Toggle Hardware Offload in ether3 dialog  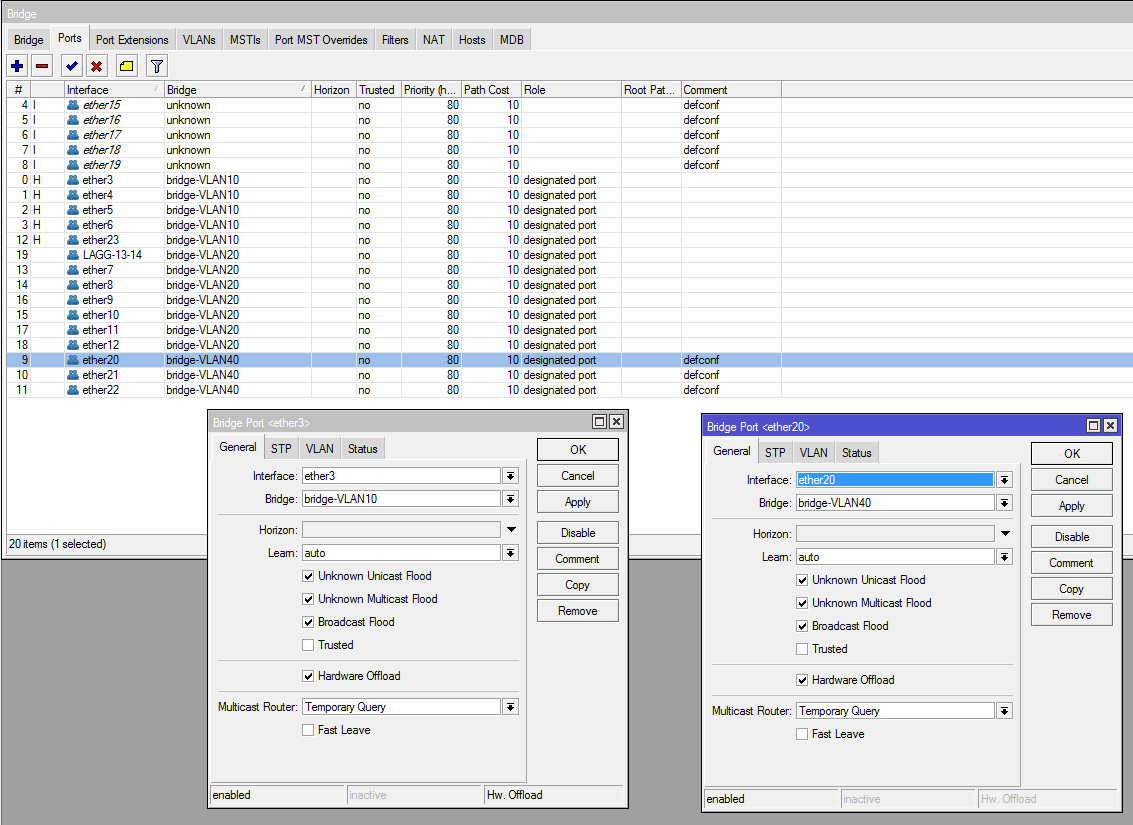click(308, 676)
